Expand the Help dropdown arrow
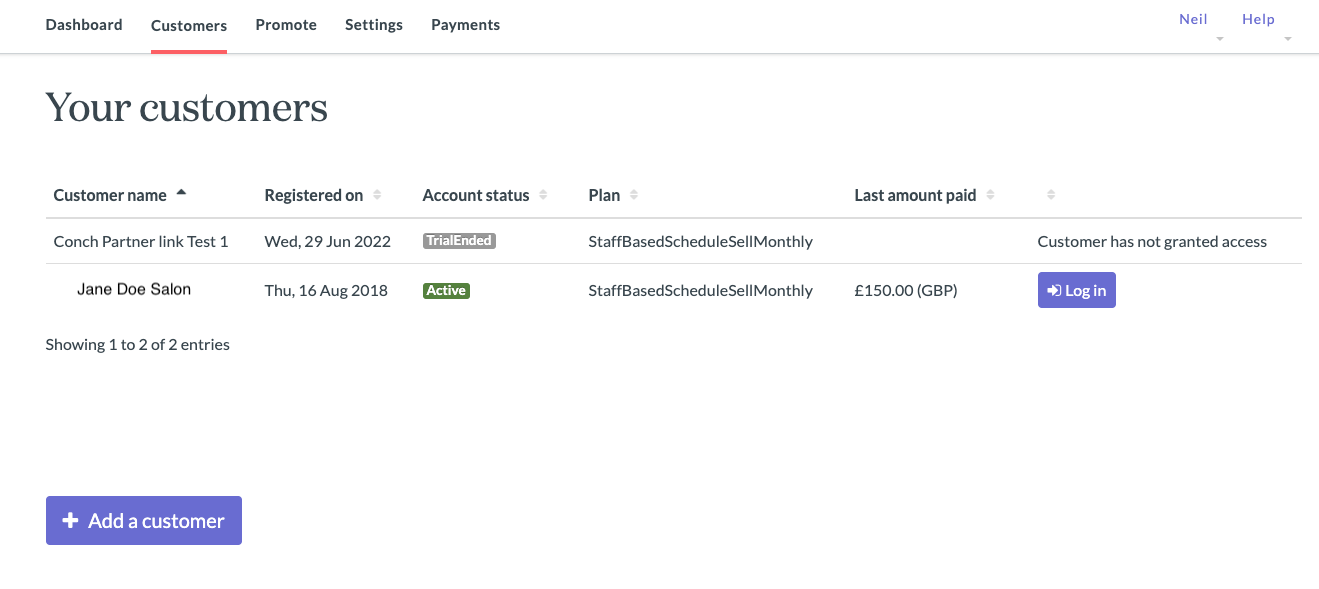 [1288, 39]
